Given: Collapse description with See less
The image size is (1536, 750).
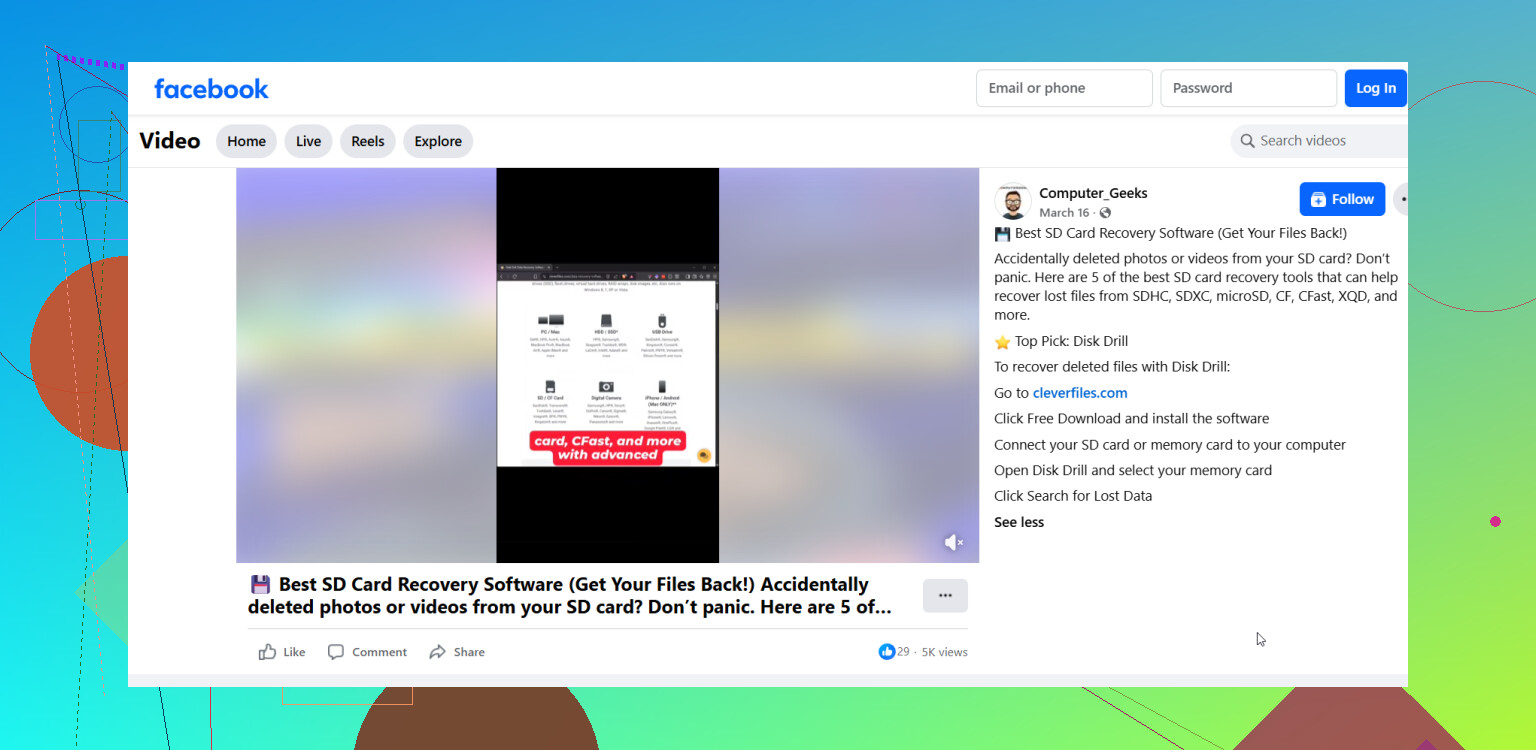Looking at the screenshot, I should 1019,522.
